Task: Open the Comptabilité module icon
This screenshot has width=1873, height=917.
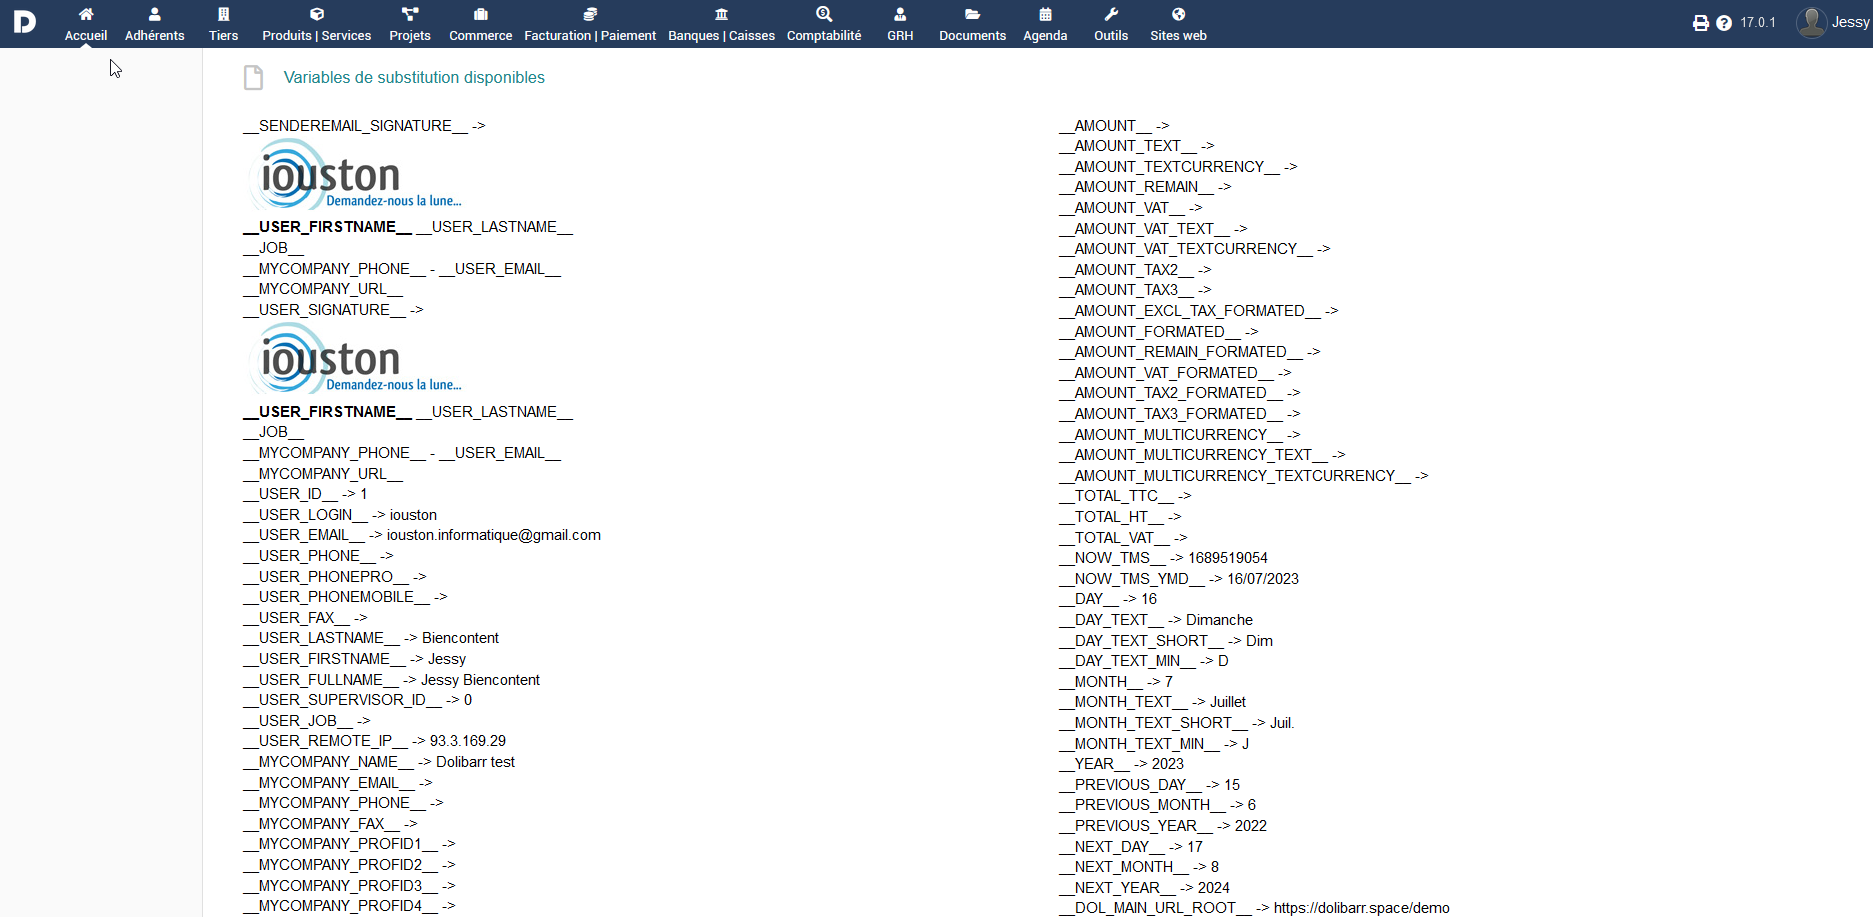Action: tap(823, 15)
